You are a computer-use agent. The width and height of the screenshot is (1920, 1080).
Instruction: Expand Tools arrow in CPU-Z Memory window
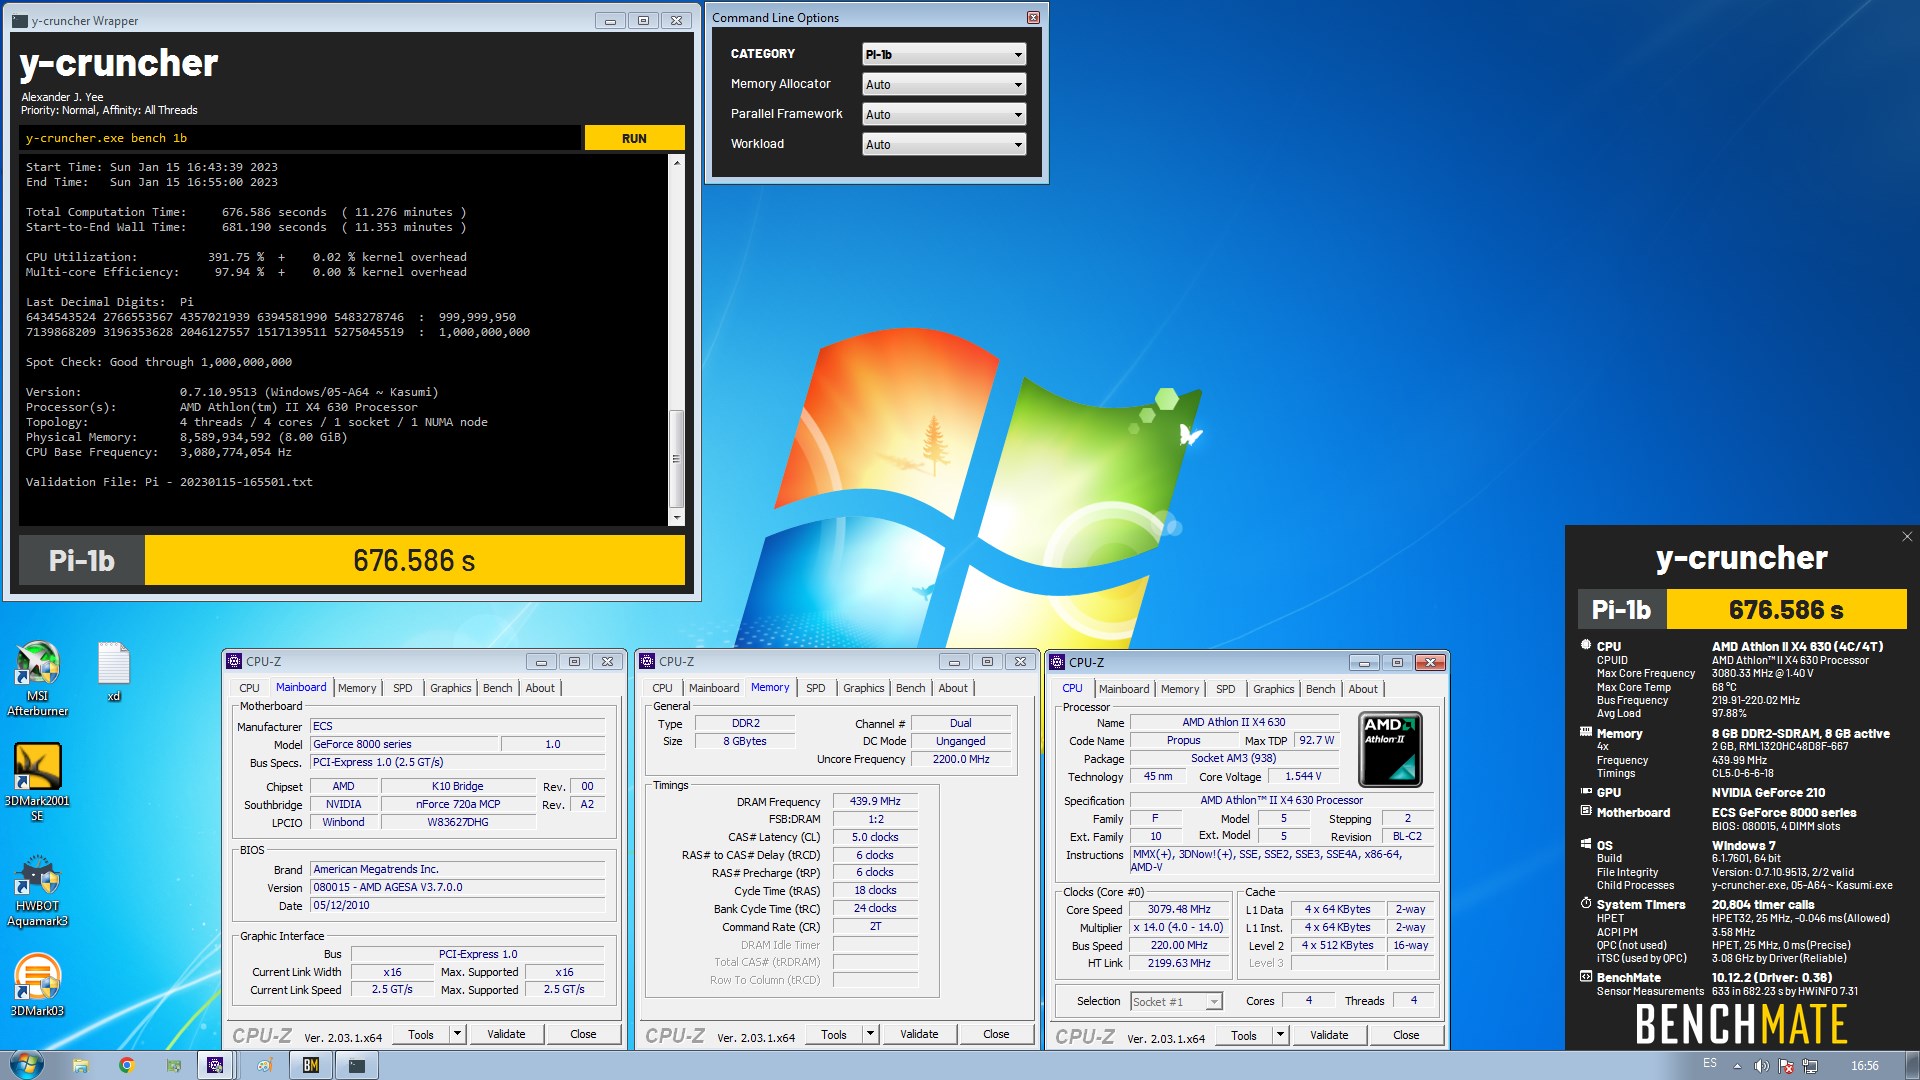click(870, 1034)
